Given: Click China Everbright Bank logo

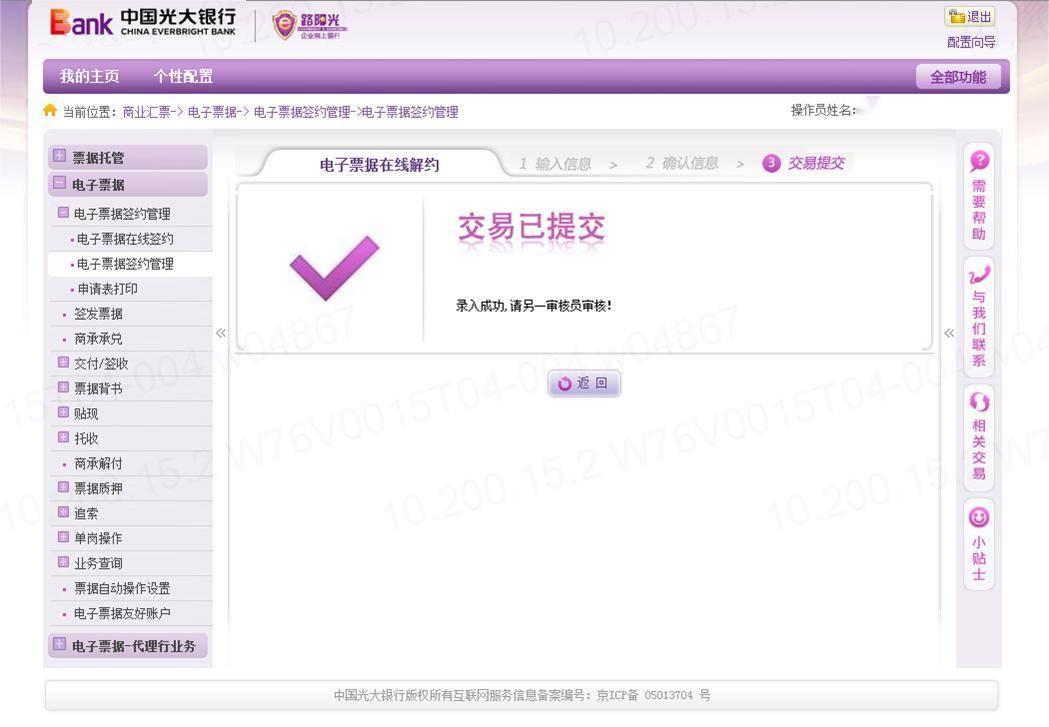Looking at the screenshot, I should click(143, 22).
